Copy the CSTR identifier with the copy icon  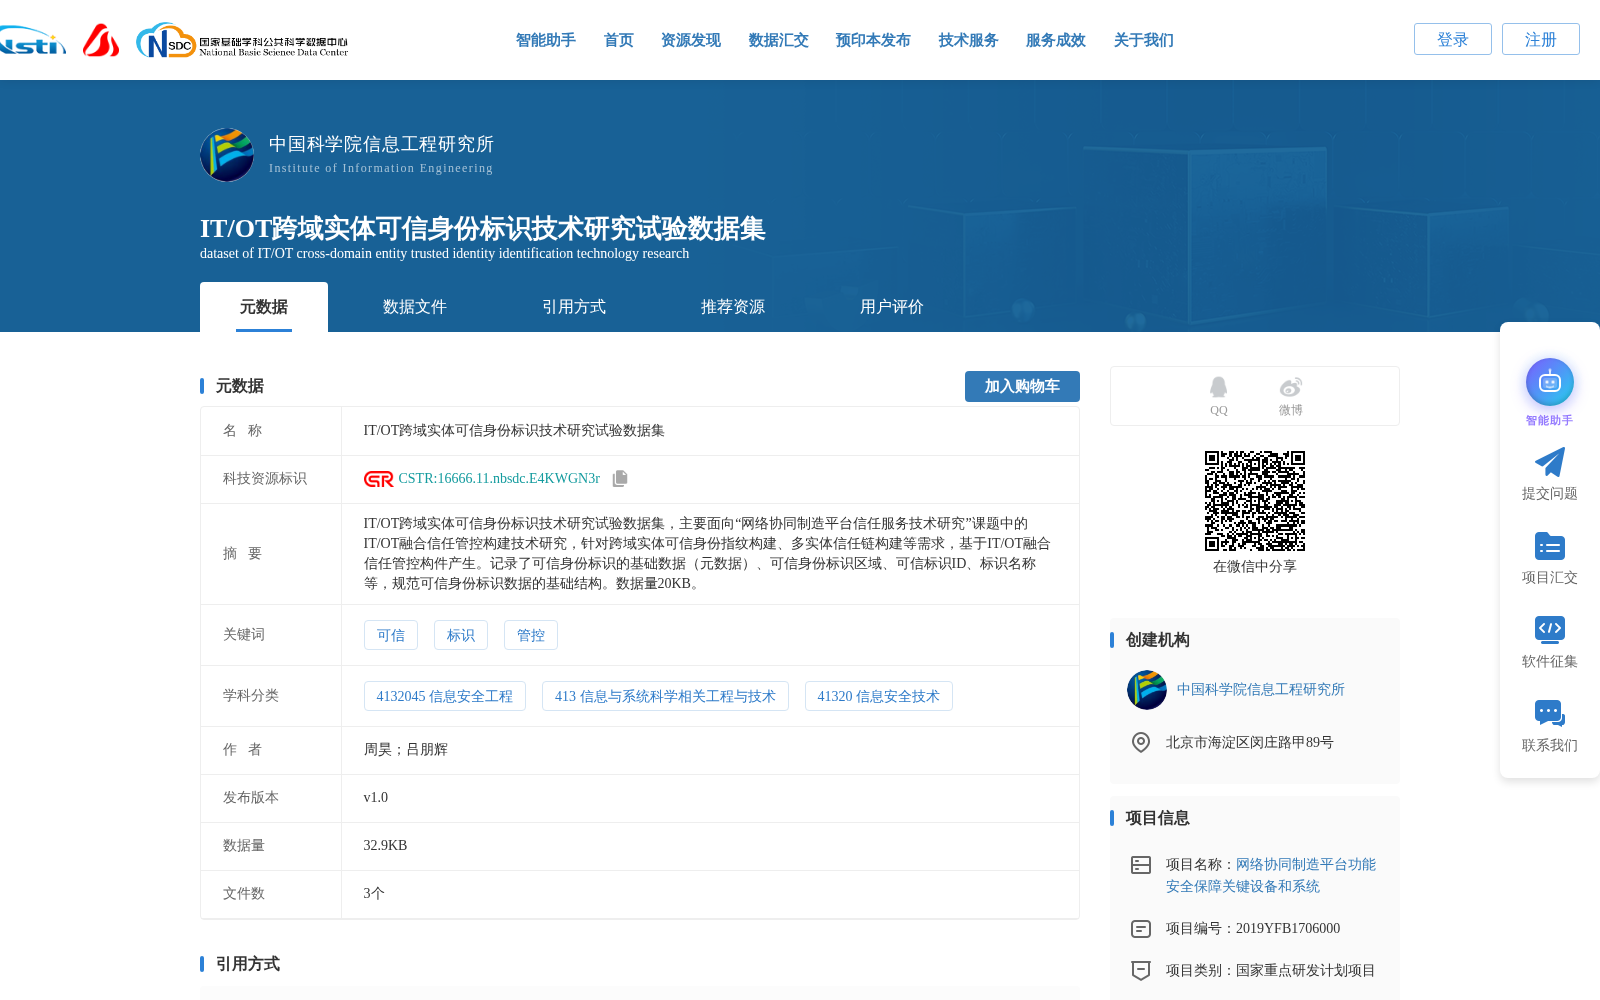(x=620, y=479)
